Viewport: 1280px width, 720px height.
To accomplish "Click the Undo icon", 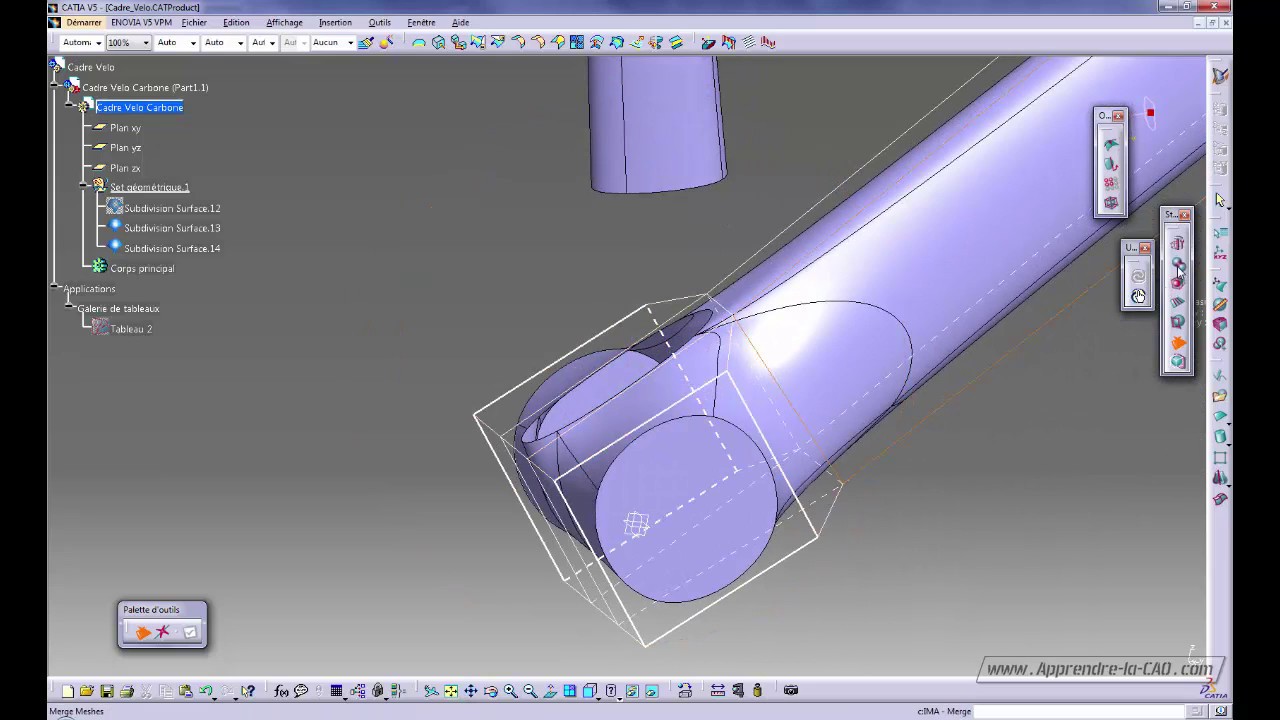I will tap(206, 691).
